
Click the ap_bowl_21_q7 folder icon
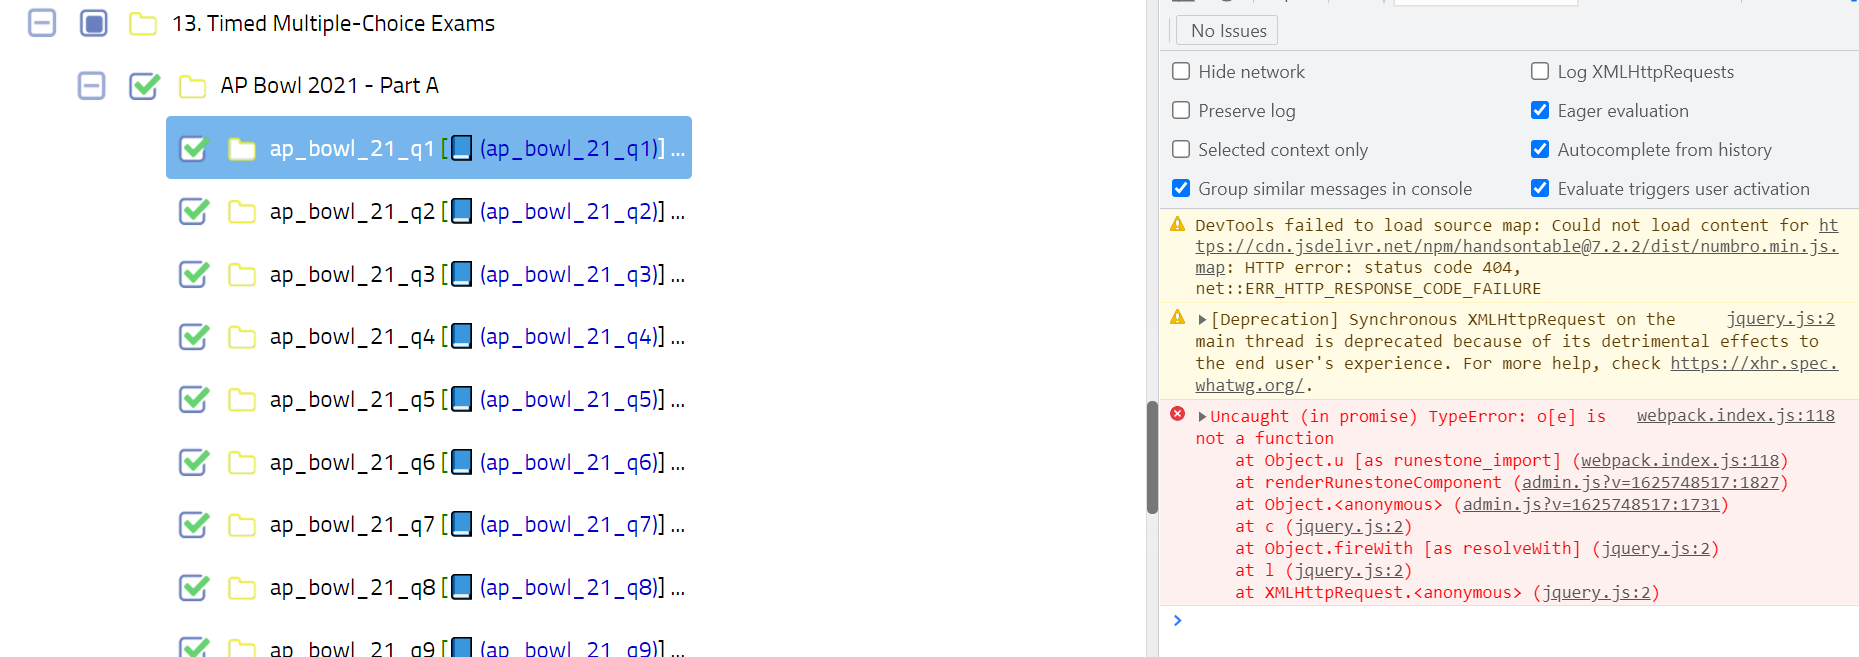tap(242, 525)
